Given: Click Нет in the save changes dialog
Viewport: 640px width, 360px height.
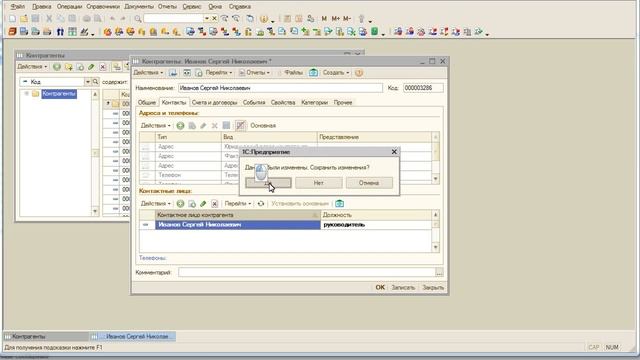Looking at the screenshot, I should (x=318, y=183).
